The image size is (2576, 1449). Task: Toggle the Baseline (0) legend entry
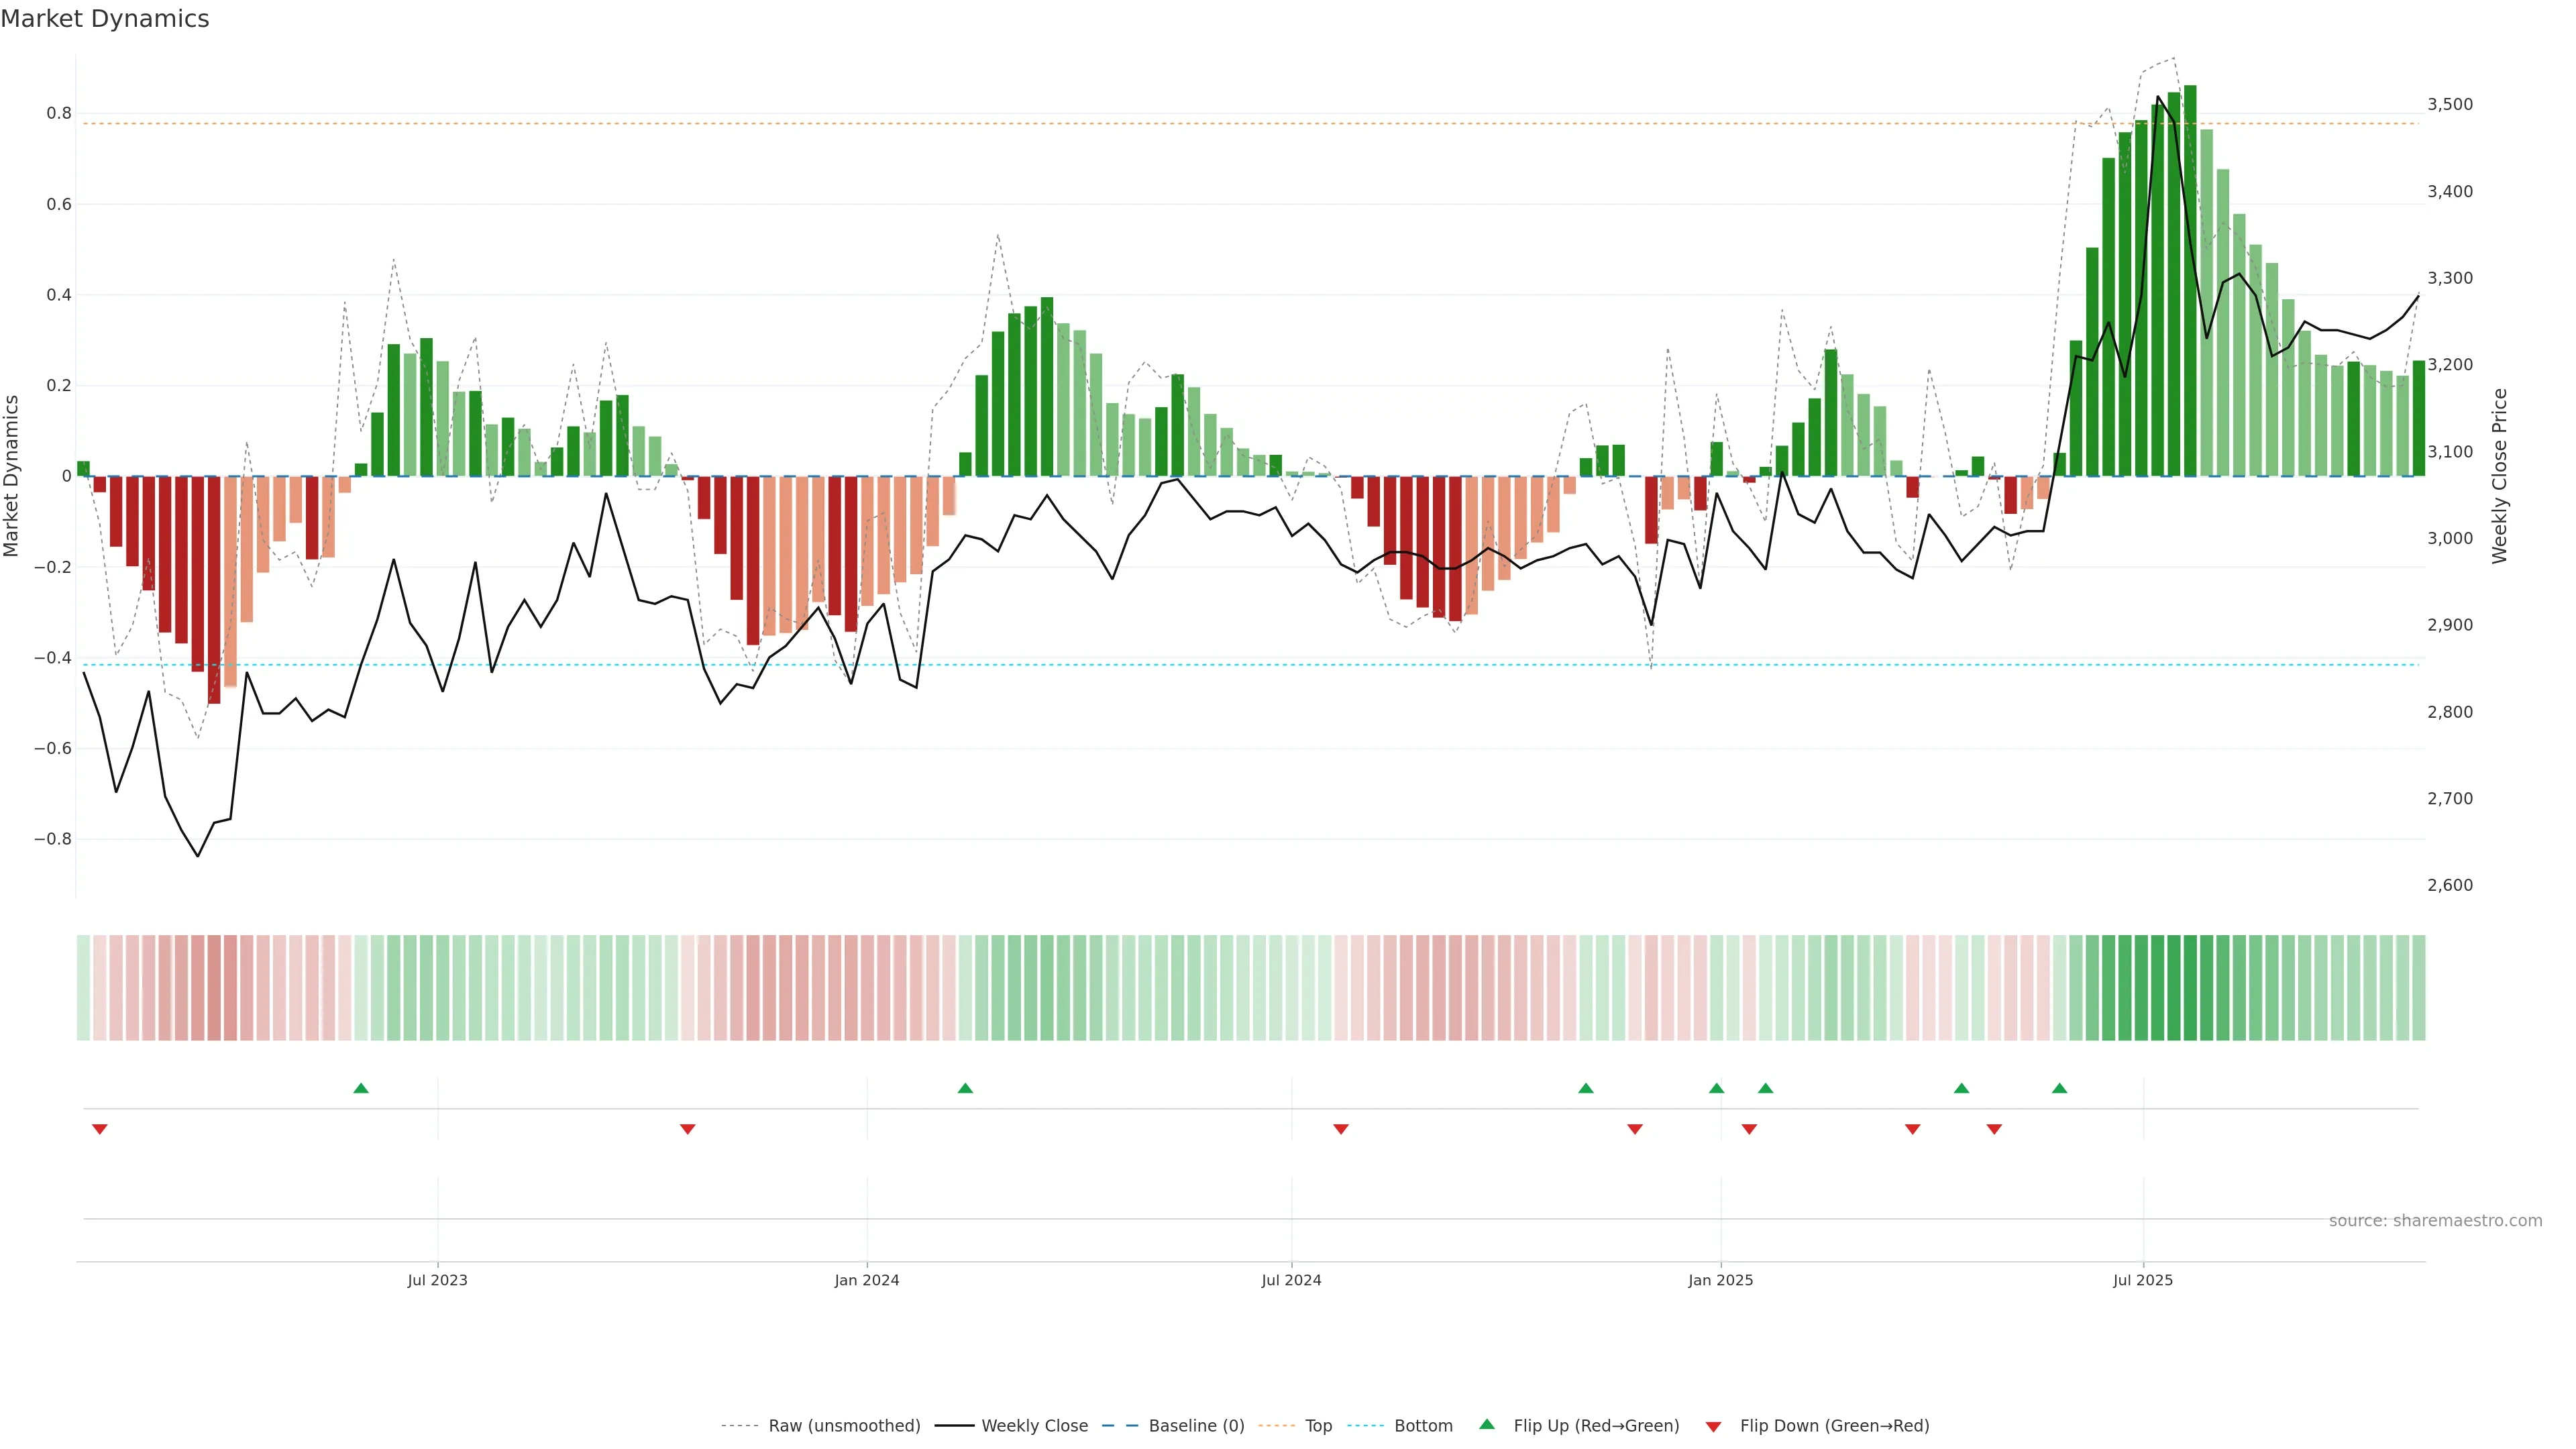1196,1425
